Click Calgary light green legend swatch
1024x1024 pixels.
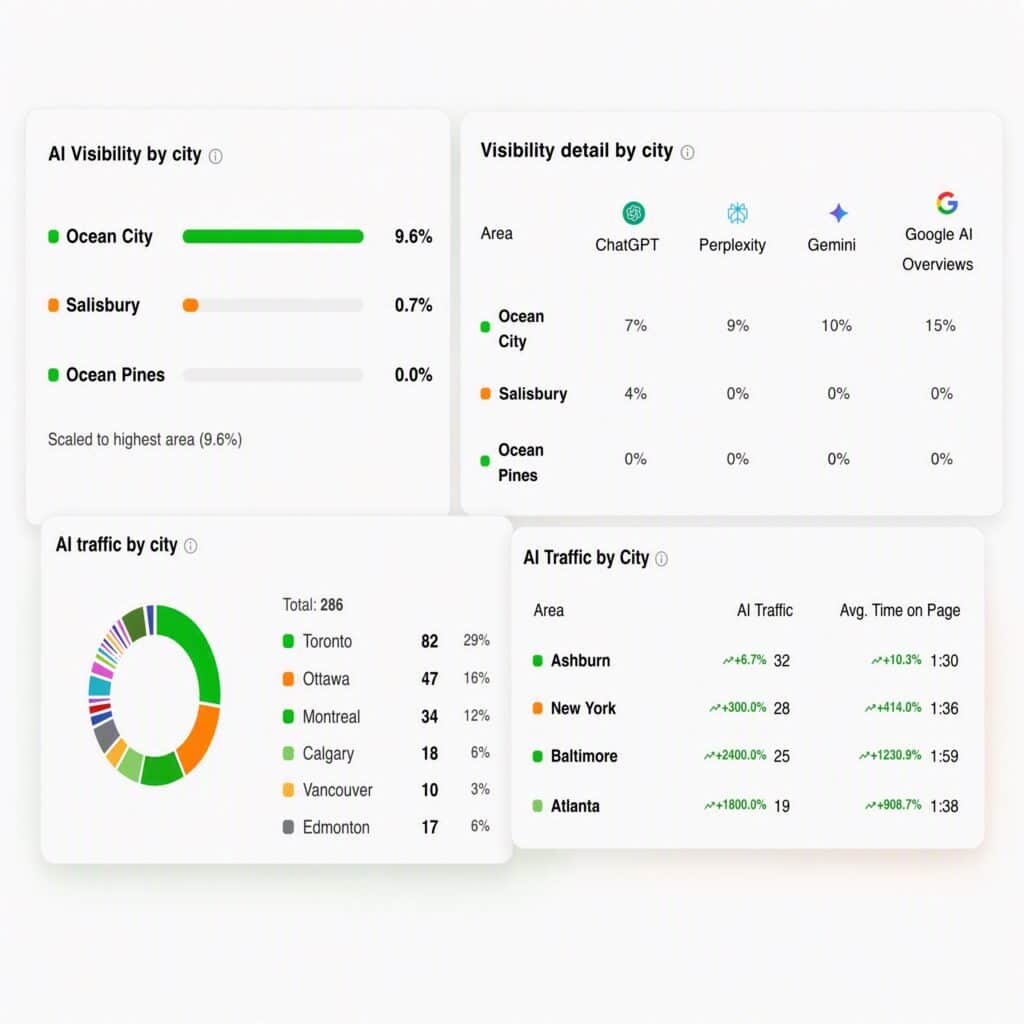coord(288,754)
